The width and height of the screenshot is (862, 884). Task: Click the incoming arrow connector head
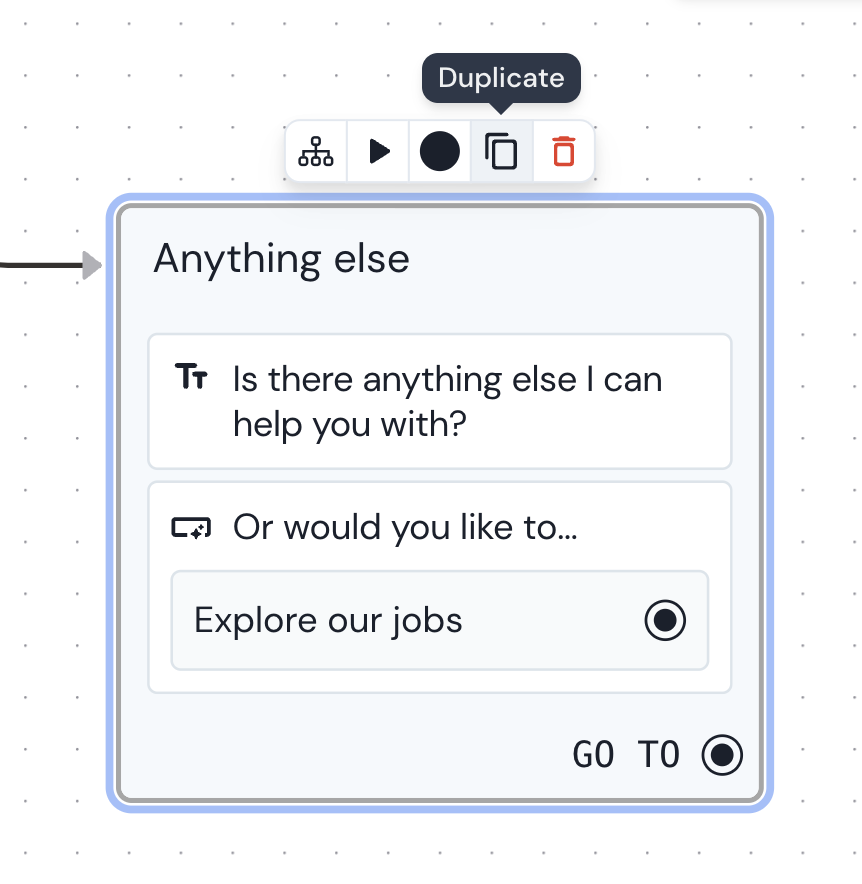point(92,265)
